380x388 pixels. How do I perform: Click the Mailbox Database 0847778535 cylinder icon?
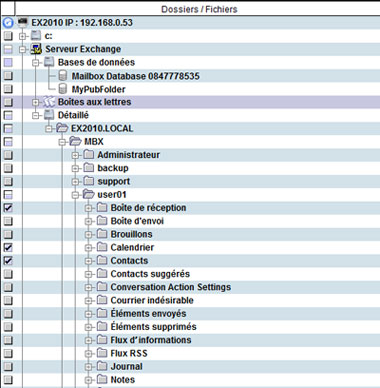(63, 75)
